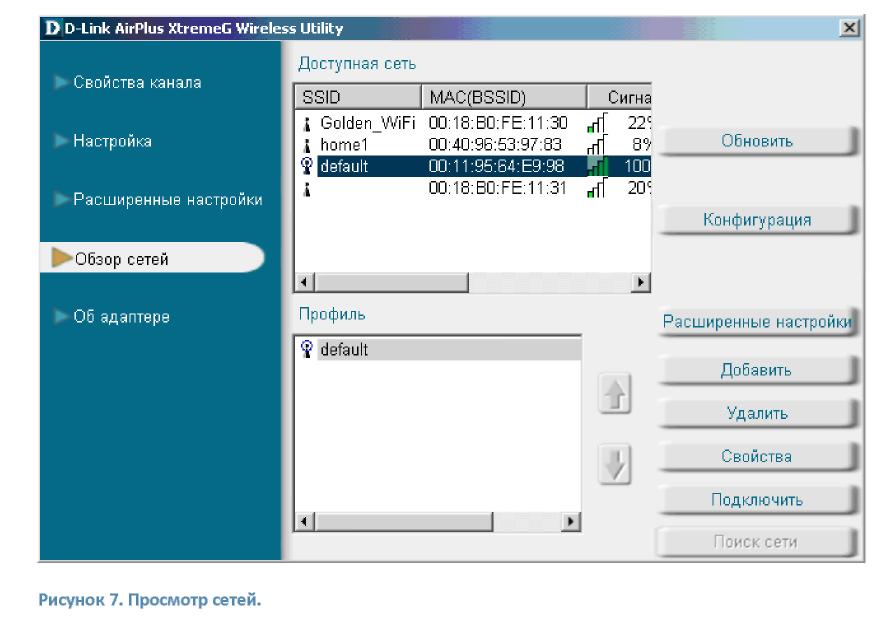Click the unnamed network icon for 00:18:B0:FE:11:31
The image size is (872, 619).
click(306, 189)
